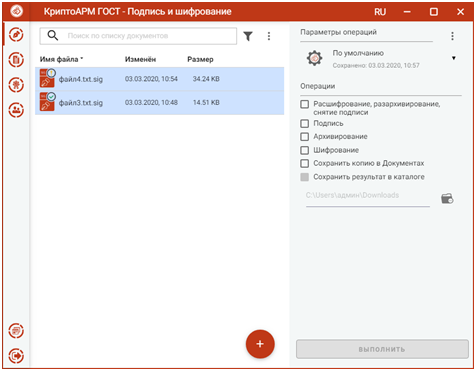Toggle Сохранить копию в Документах checkbox
This screenshot has height=371, width=476.
pyautogui.click(x=305, y=163)
